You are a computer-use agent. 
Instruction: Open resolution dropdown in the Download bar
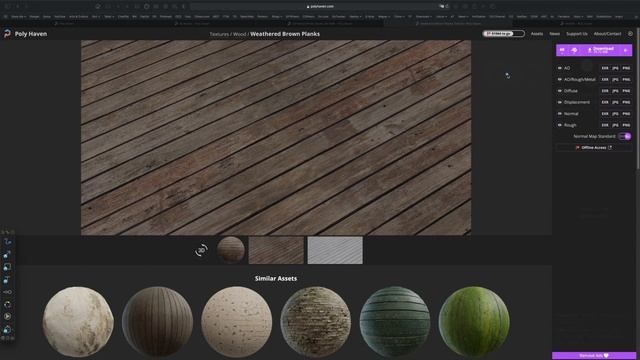pyautogui.click(x=562, y=50)
